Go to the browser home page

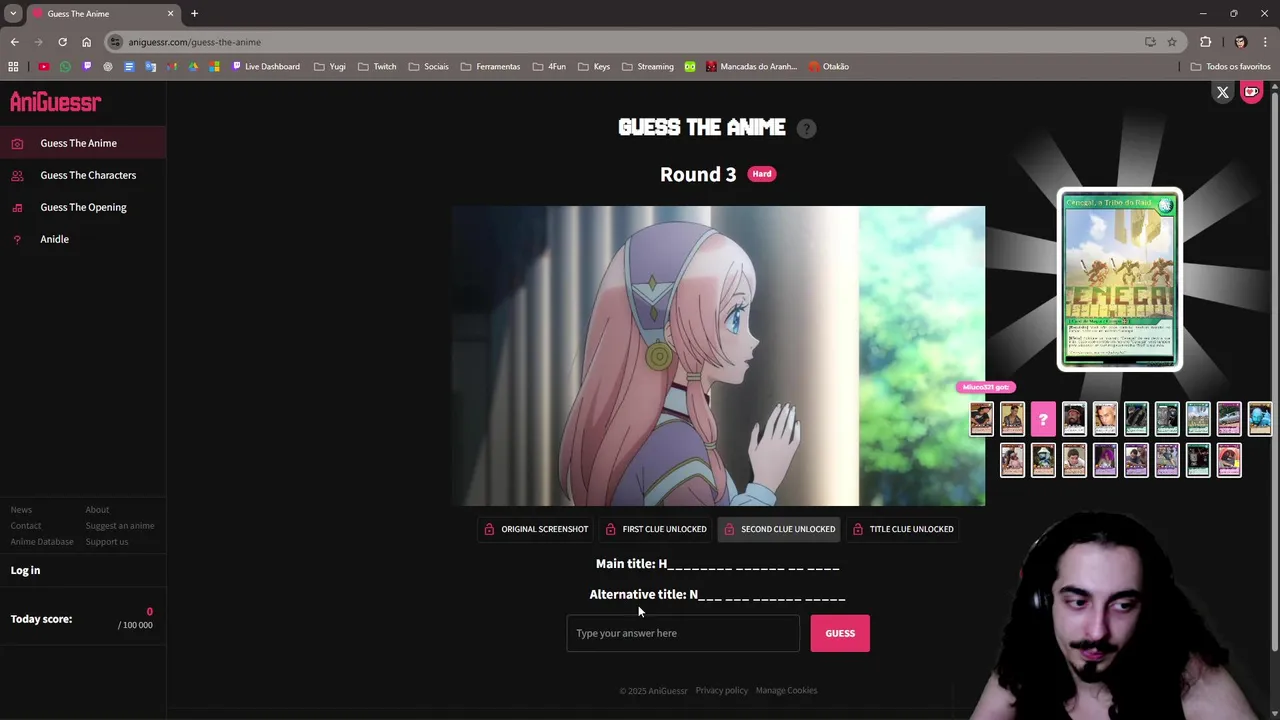click(86, 42)
